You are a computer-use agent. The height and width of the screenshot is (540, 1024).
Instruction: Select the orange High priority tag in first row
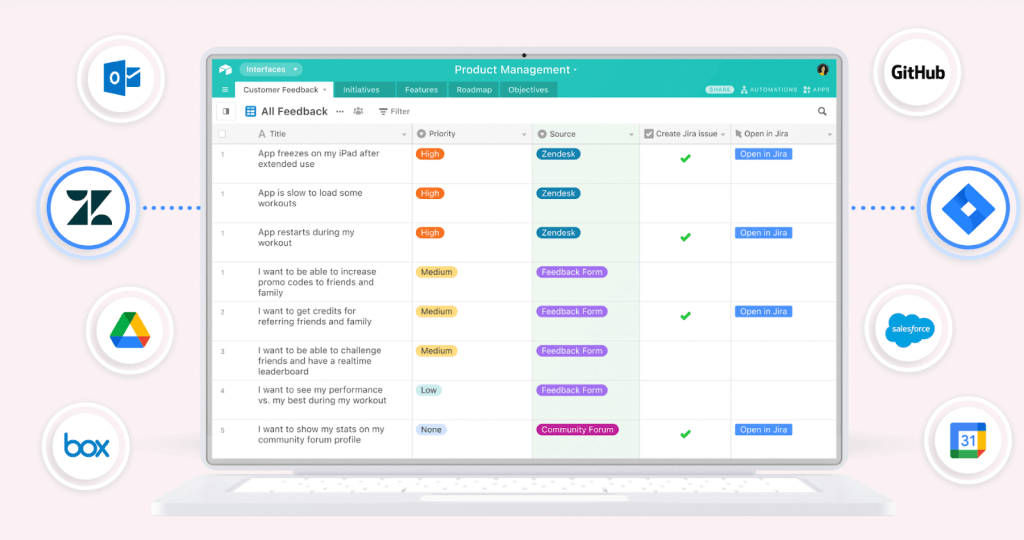[430, 154]
